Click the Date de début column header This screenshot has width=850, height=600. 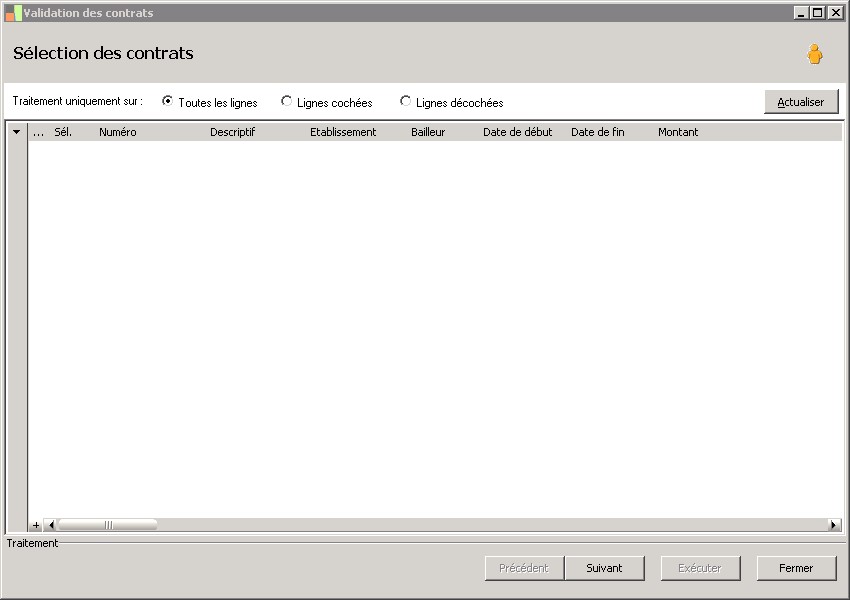(518, 132)
